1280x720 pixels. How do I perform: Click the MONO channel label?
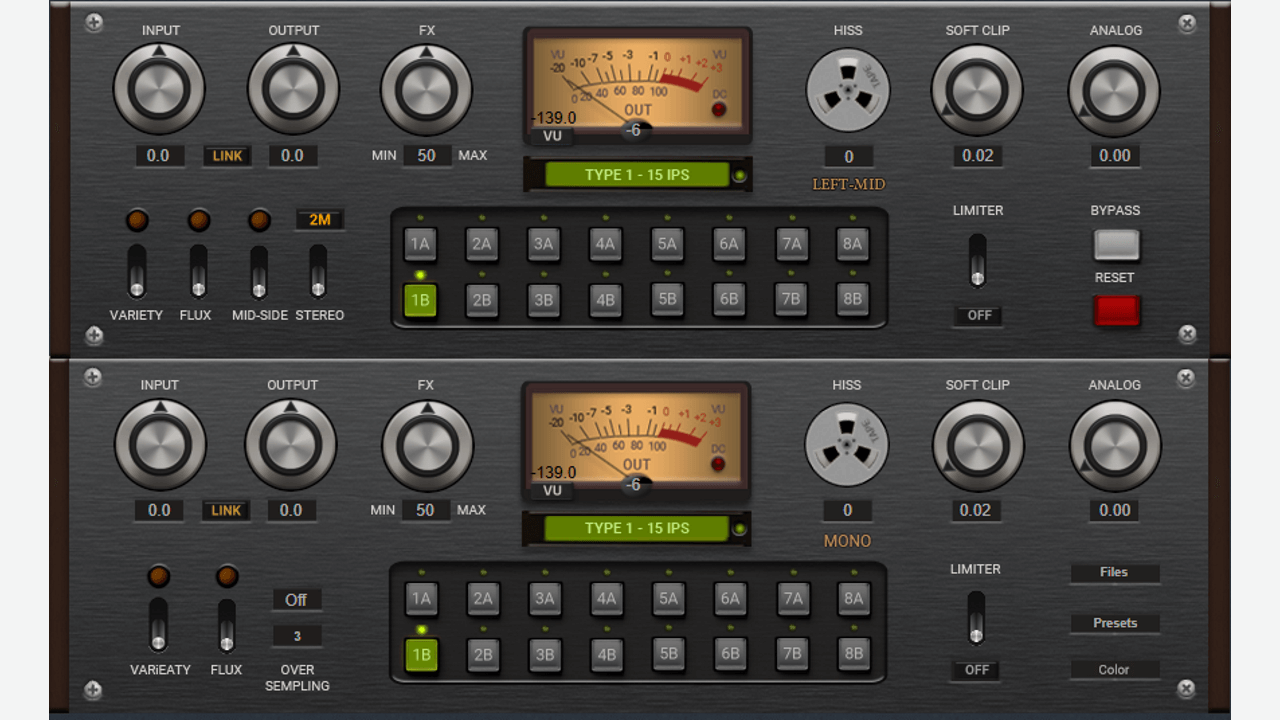pos(847,541)
